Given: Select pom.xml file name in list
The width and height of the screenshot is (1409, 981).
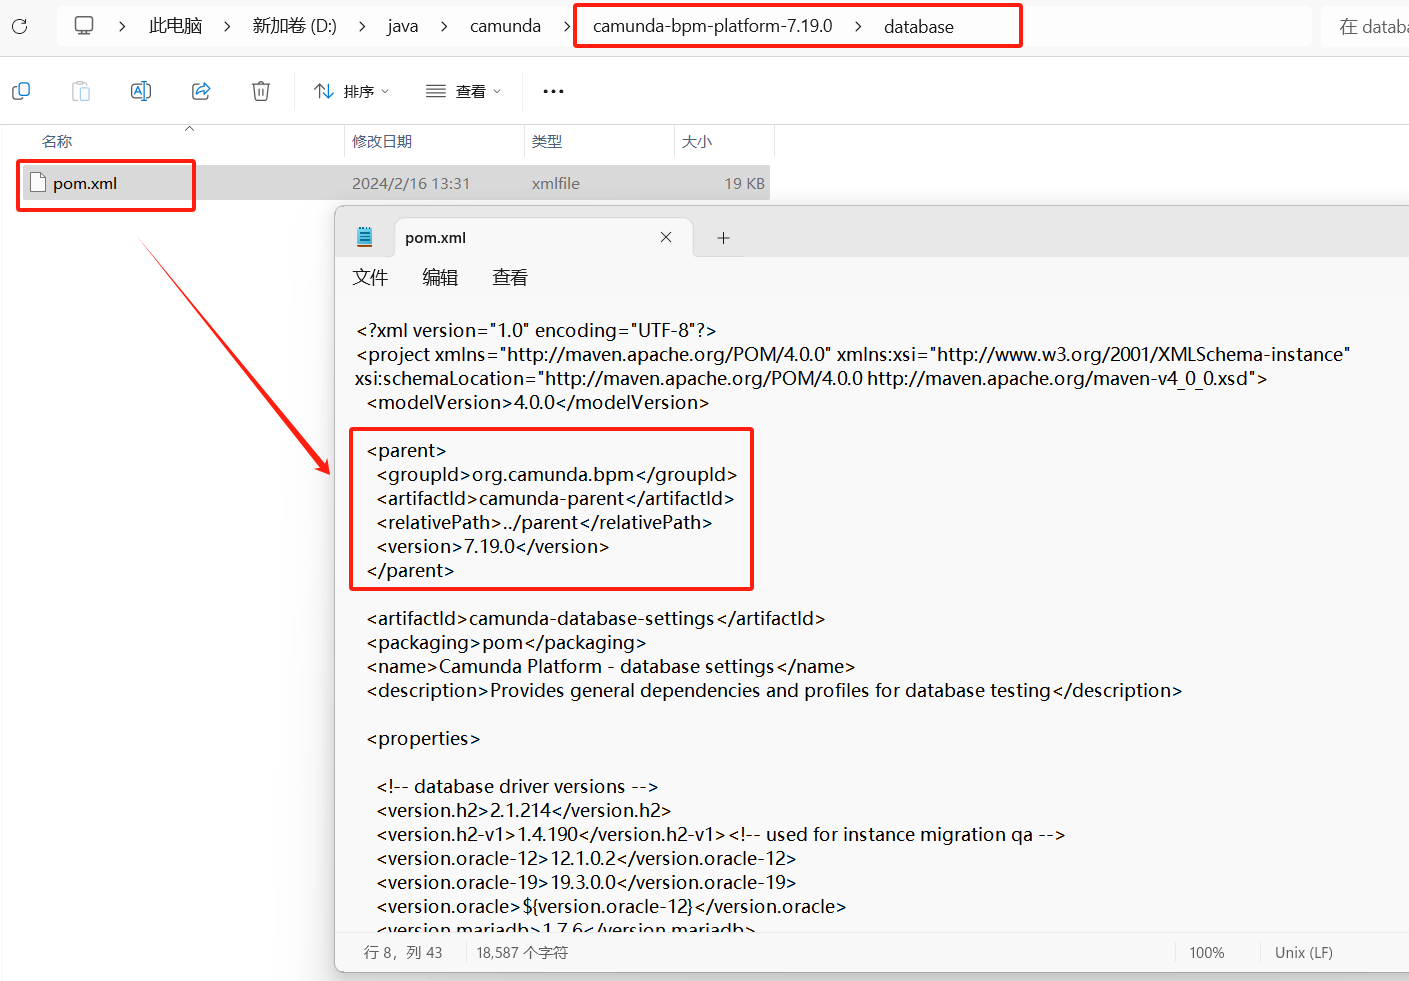Looking at the screenshot, I should click(85, 183).
